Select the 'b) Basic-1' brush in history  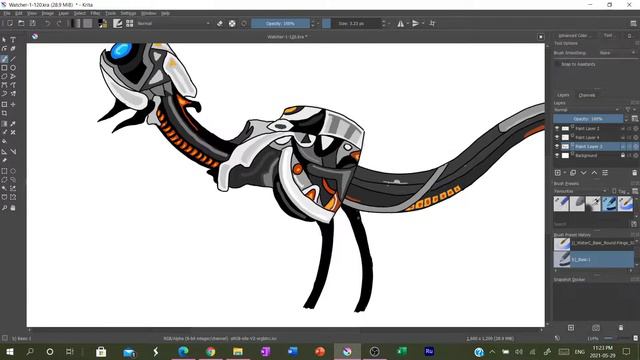[x=593, y=260]
